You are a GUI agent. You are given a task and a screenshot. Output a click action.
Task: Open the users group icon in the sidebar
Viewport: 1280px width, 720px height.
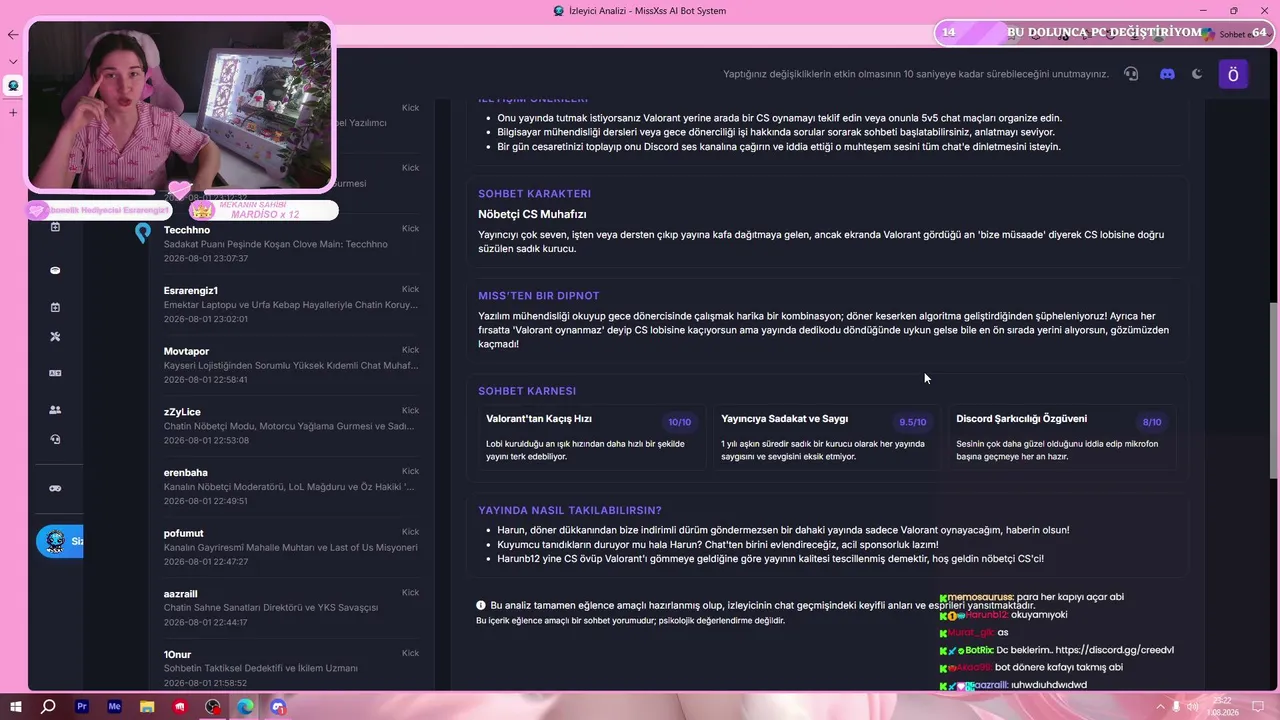click(55, 409)
